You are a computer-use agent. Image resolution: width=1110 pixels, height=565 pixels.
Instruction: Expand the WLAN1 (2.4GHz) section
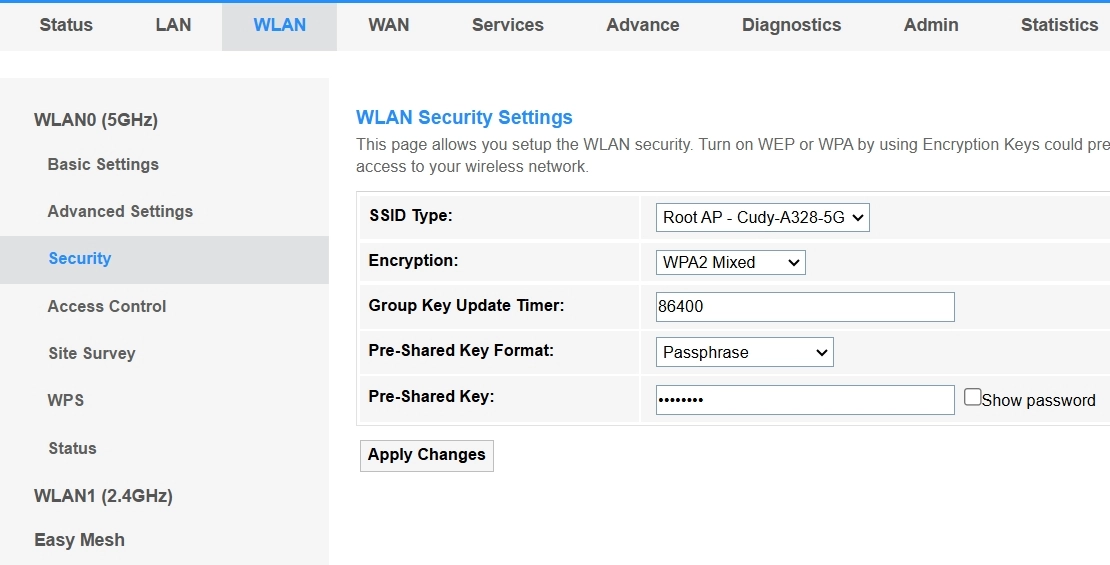103,496
